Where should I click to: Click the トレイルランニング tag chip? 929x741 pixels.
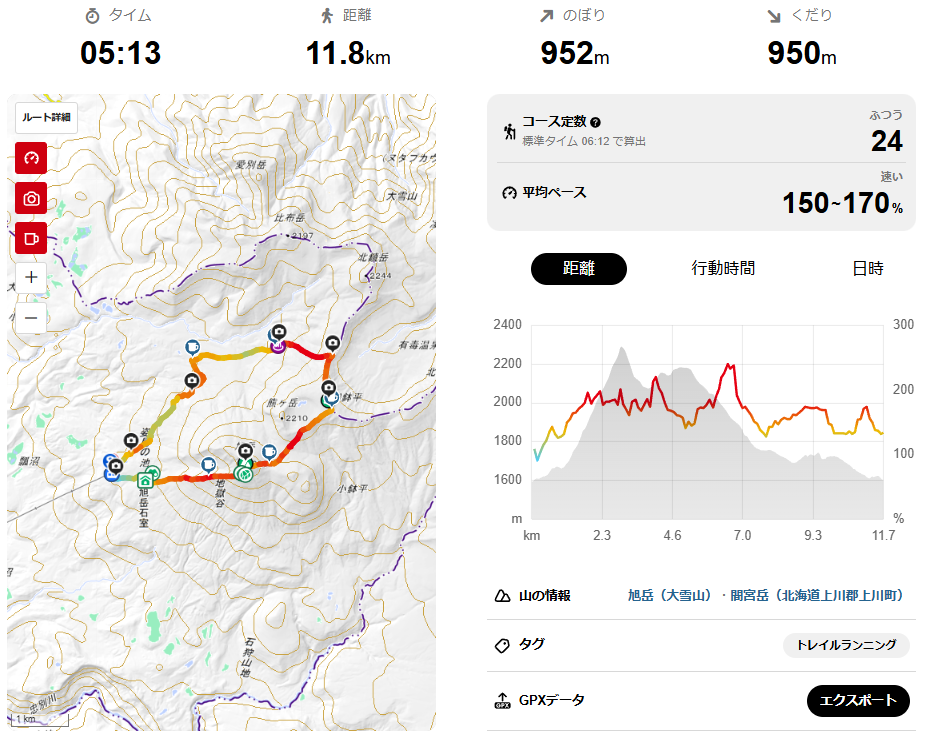(846, 645)
